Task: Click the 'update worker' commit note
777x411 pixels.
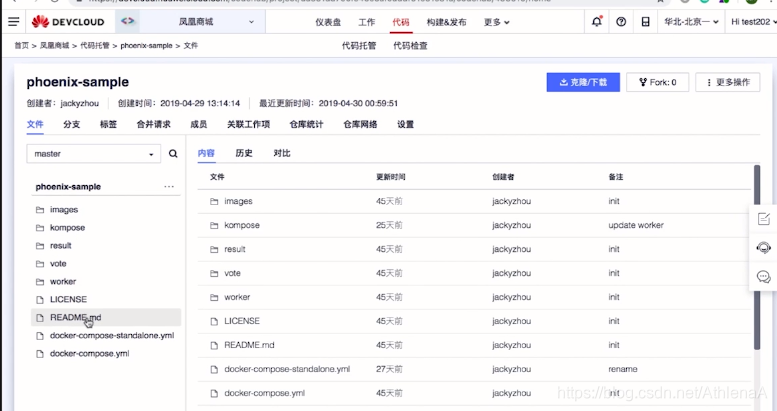Action: 636,225
